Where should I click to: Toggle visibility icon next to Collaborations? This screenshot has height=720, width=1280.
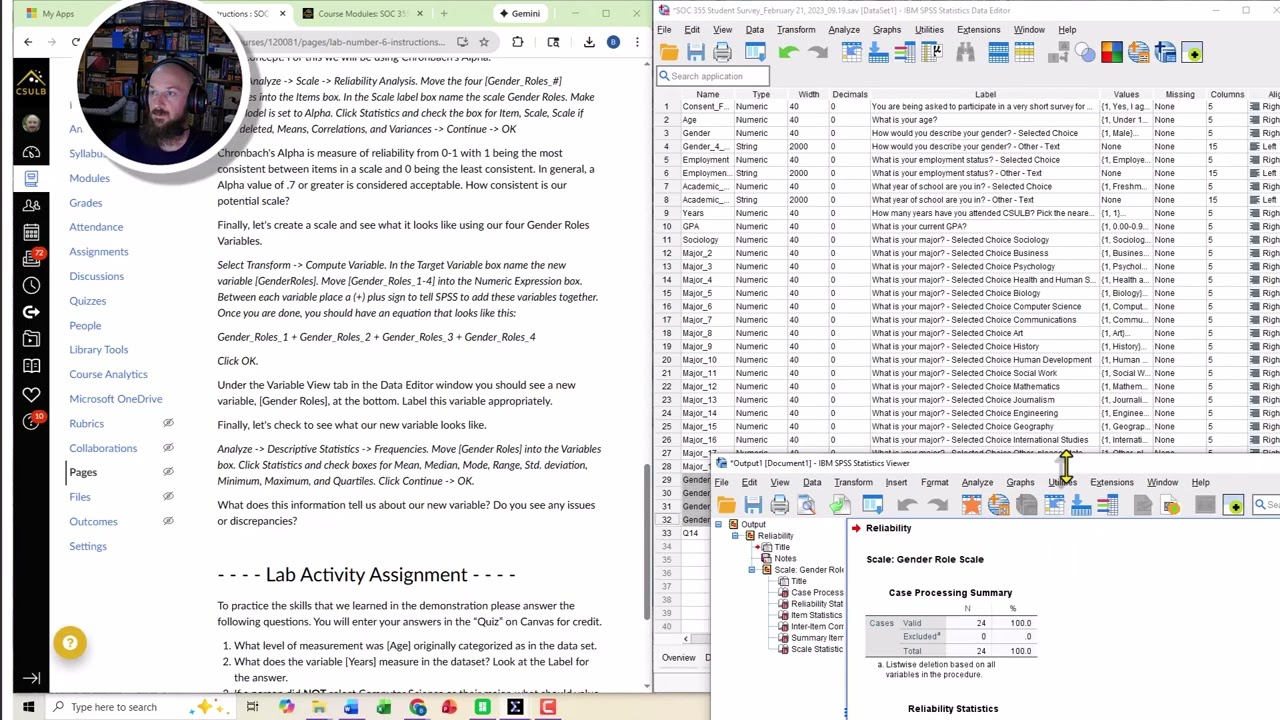[168, 448]
